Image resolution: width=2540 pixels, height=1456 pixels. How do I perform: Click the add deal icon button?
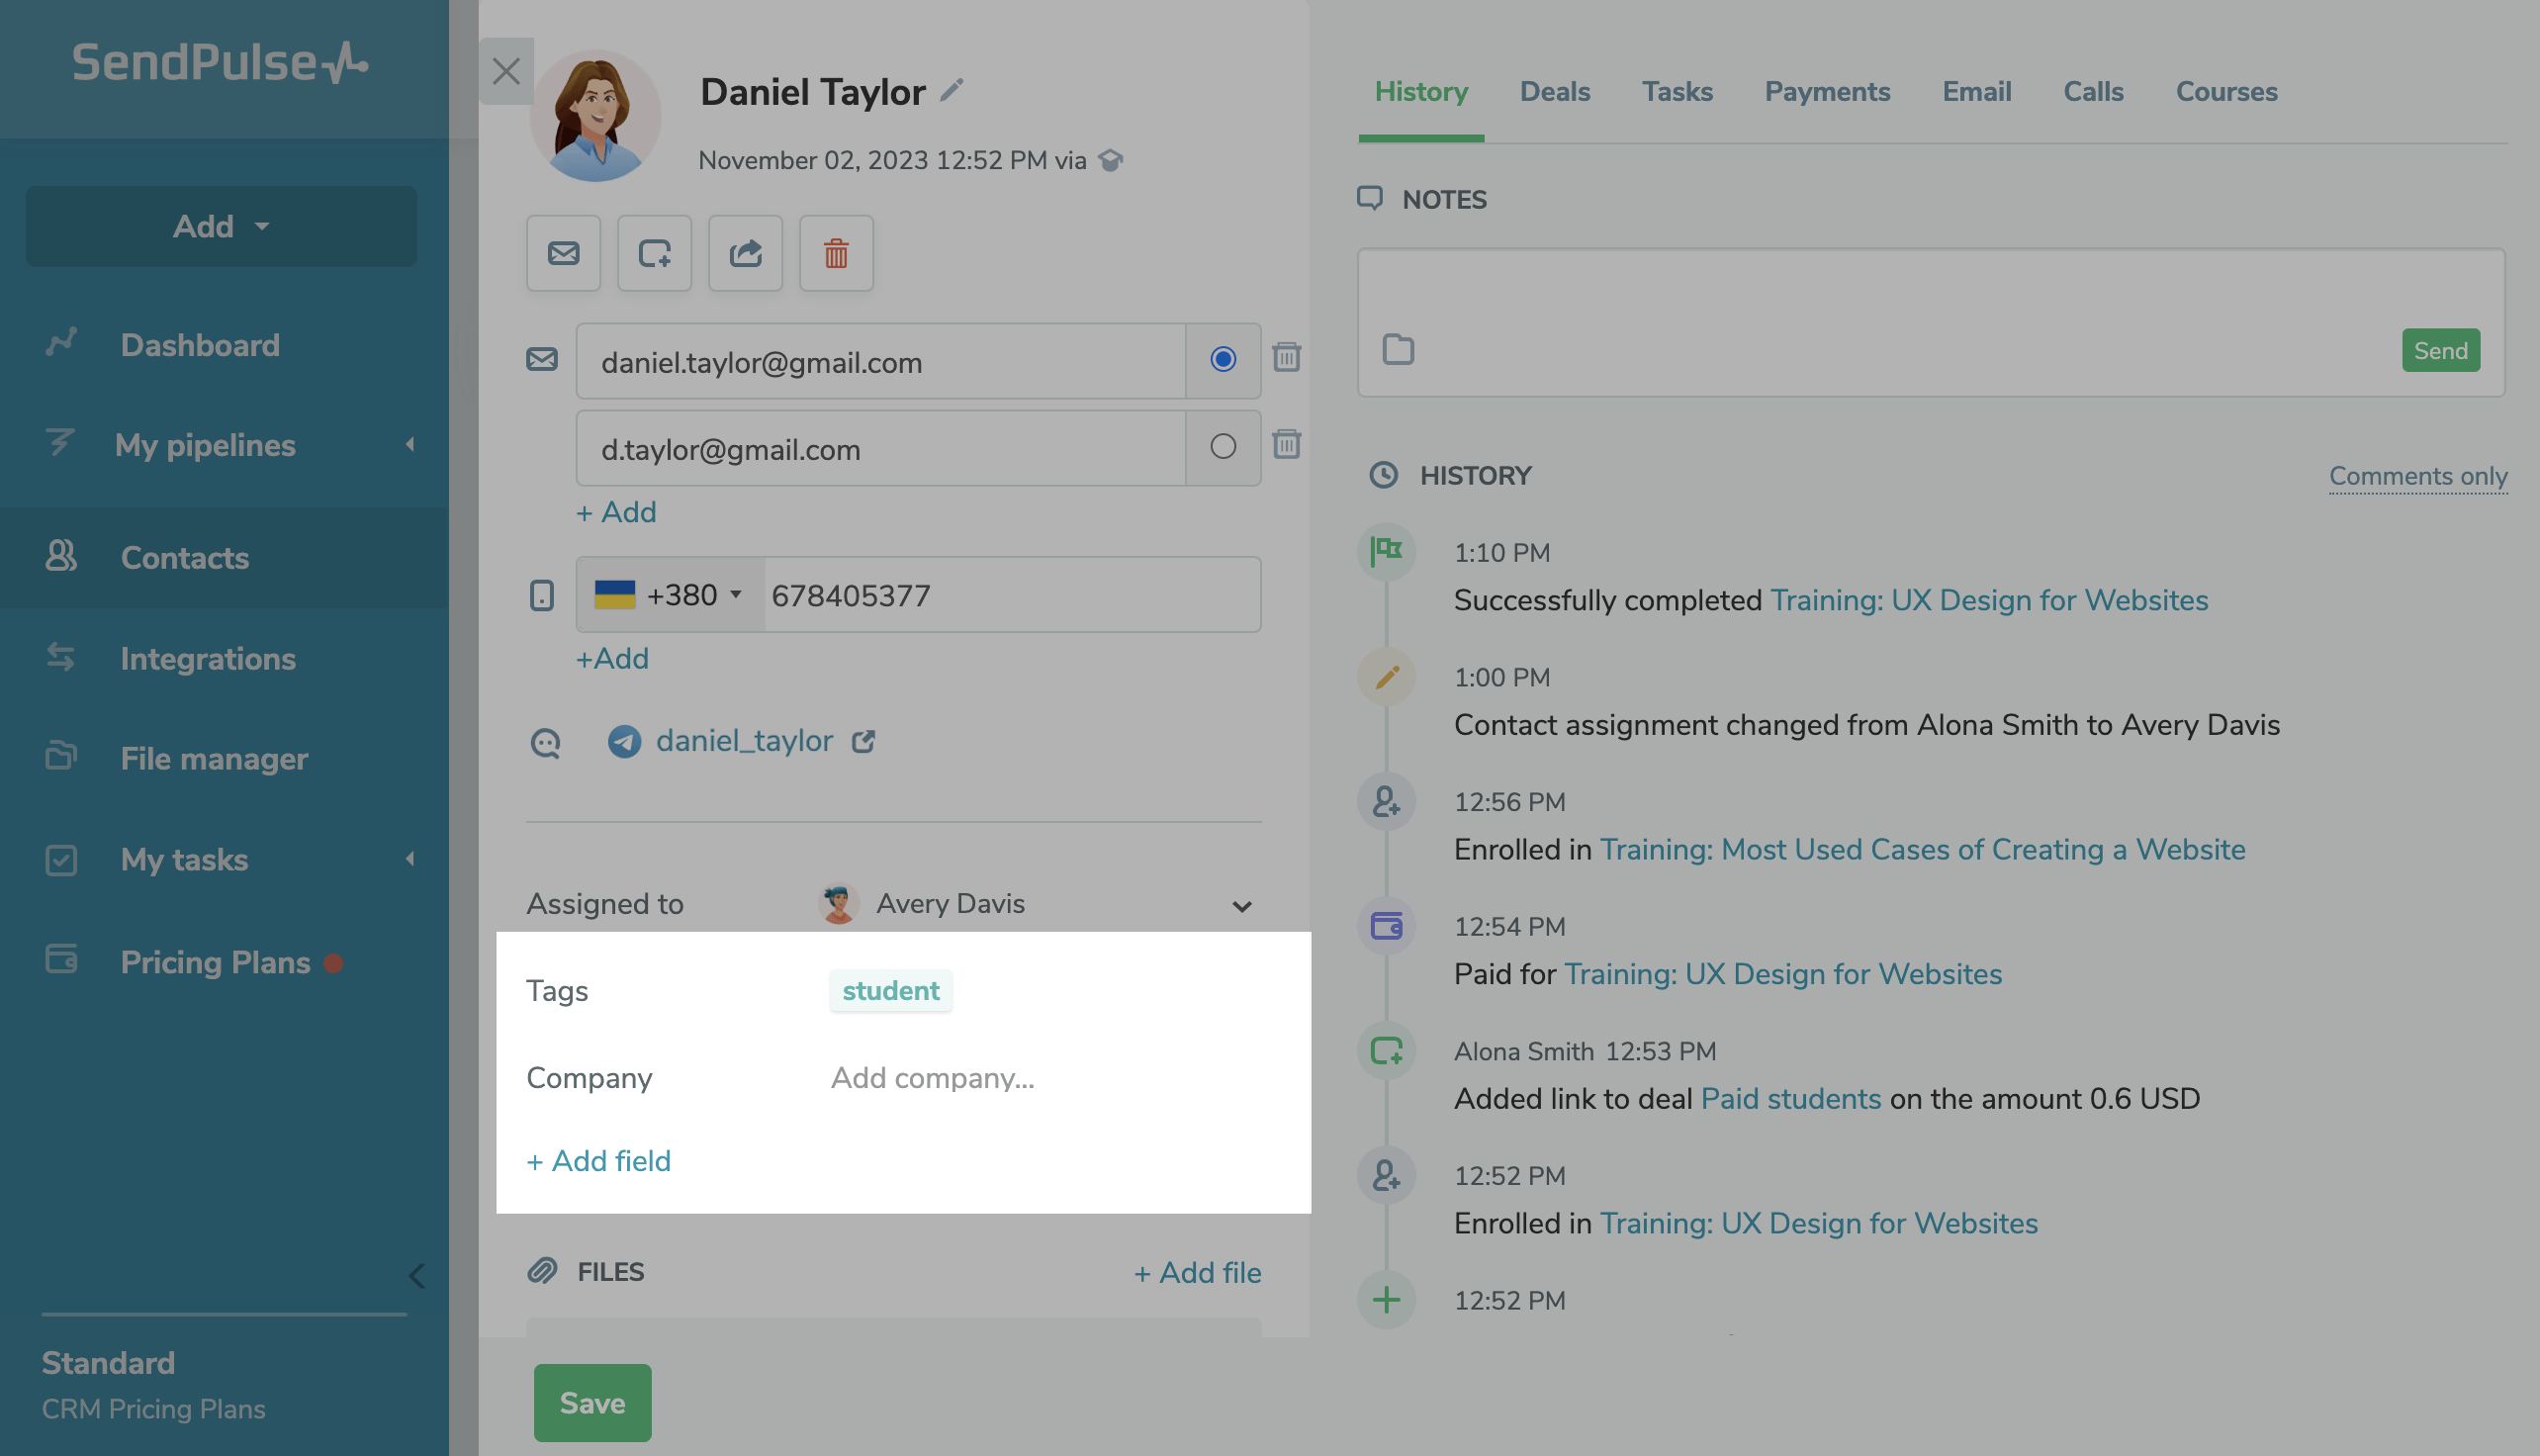coord(654,253)
